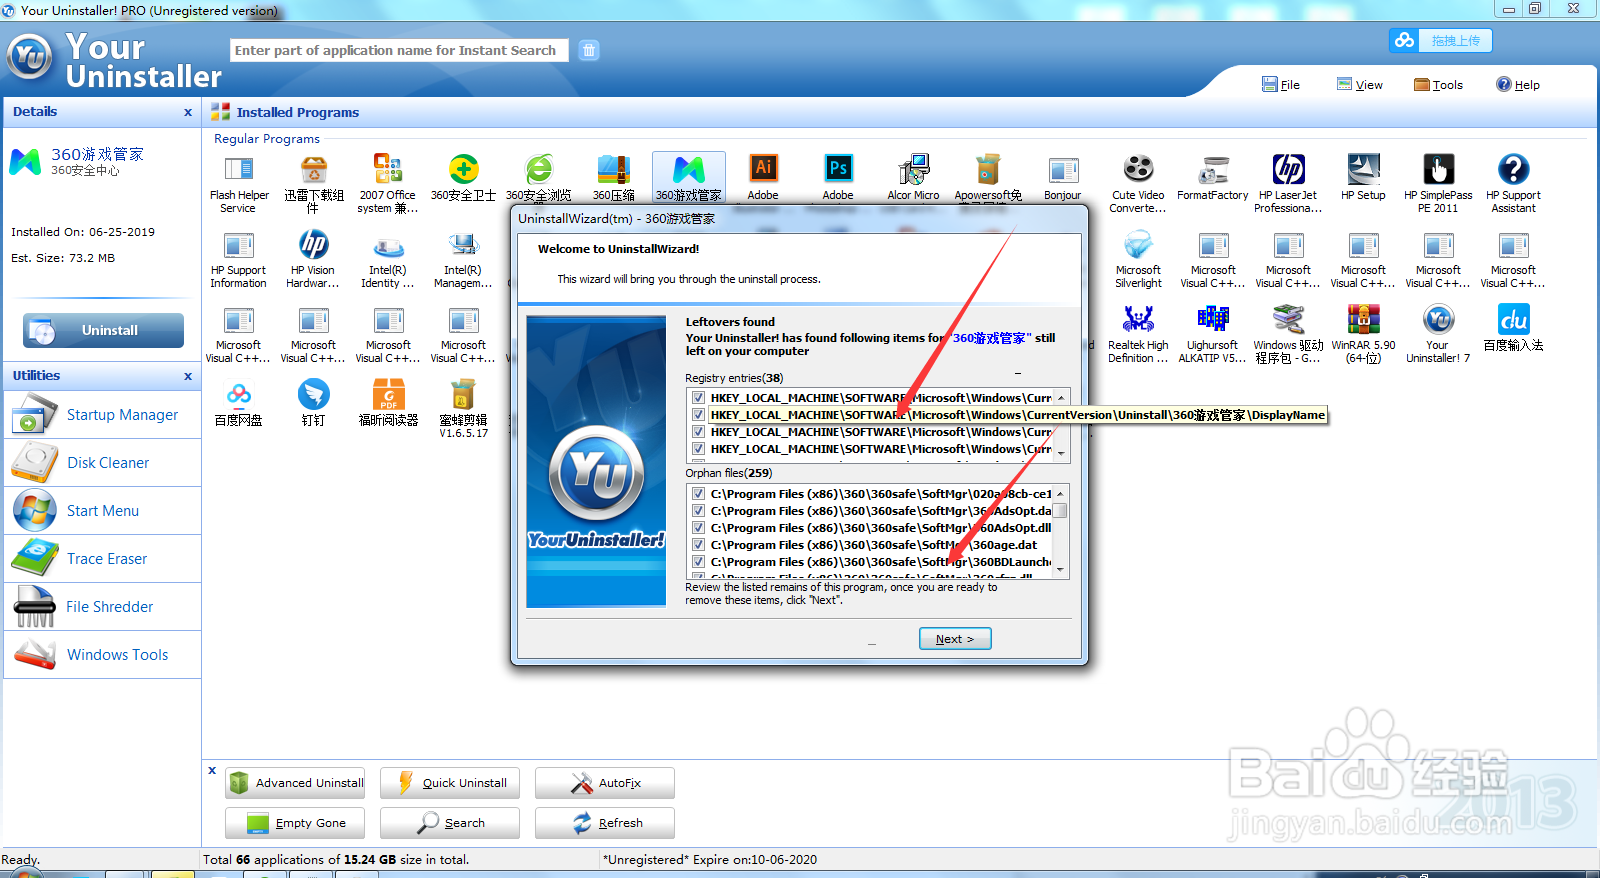1600x878 pixels.
Task: Uncheck the 360age.dat orphan file checkbox
Action: [698, 545]
